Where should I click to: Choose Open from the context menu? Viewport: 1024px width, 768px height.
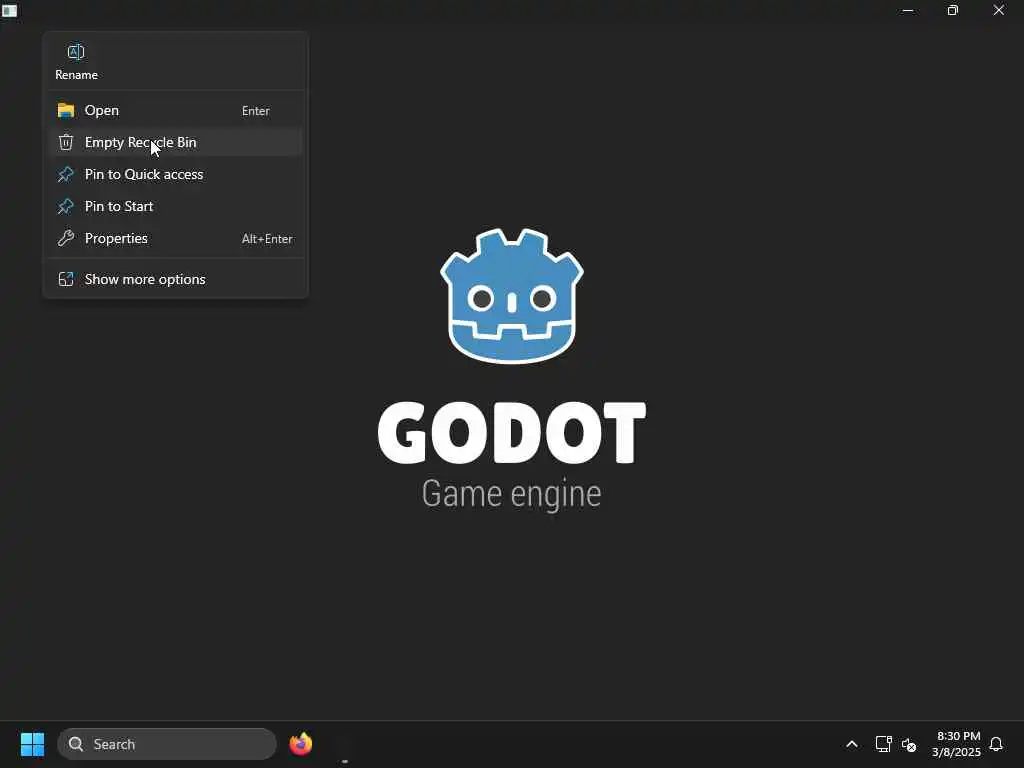(x=175, y=110)
